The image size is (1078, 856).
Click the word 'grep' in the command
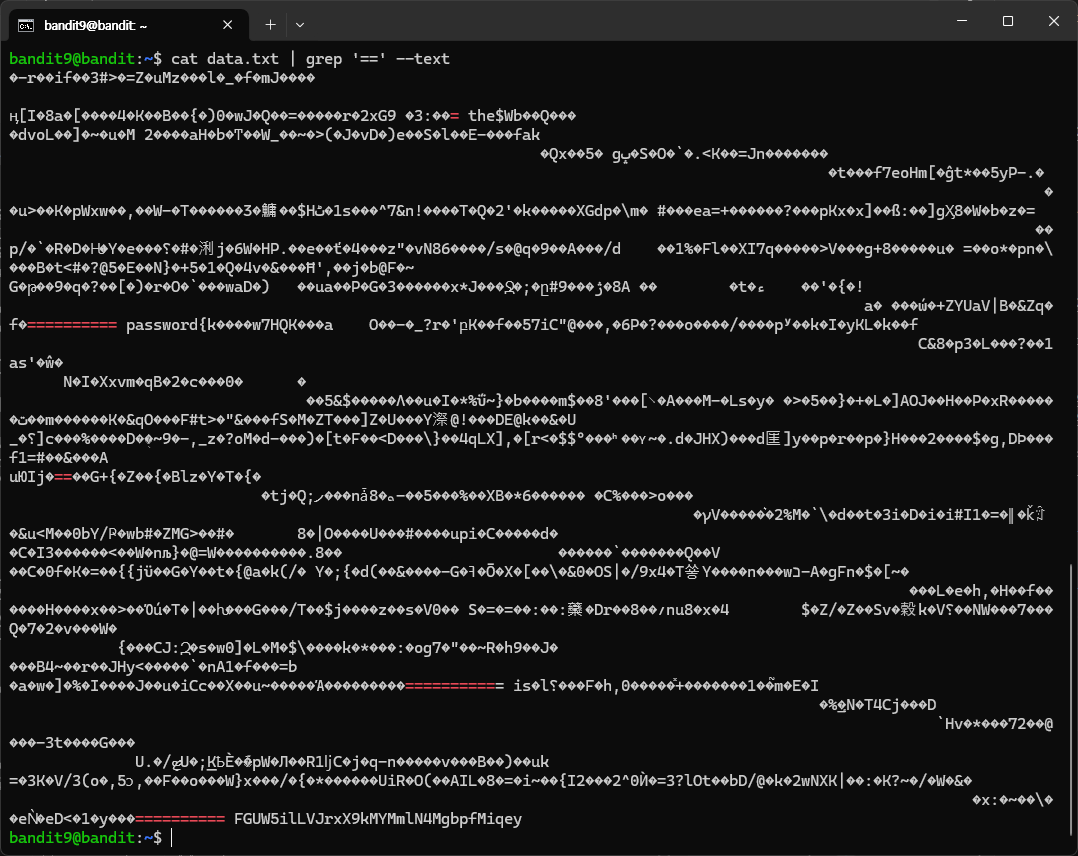click(x=324, y=60)
